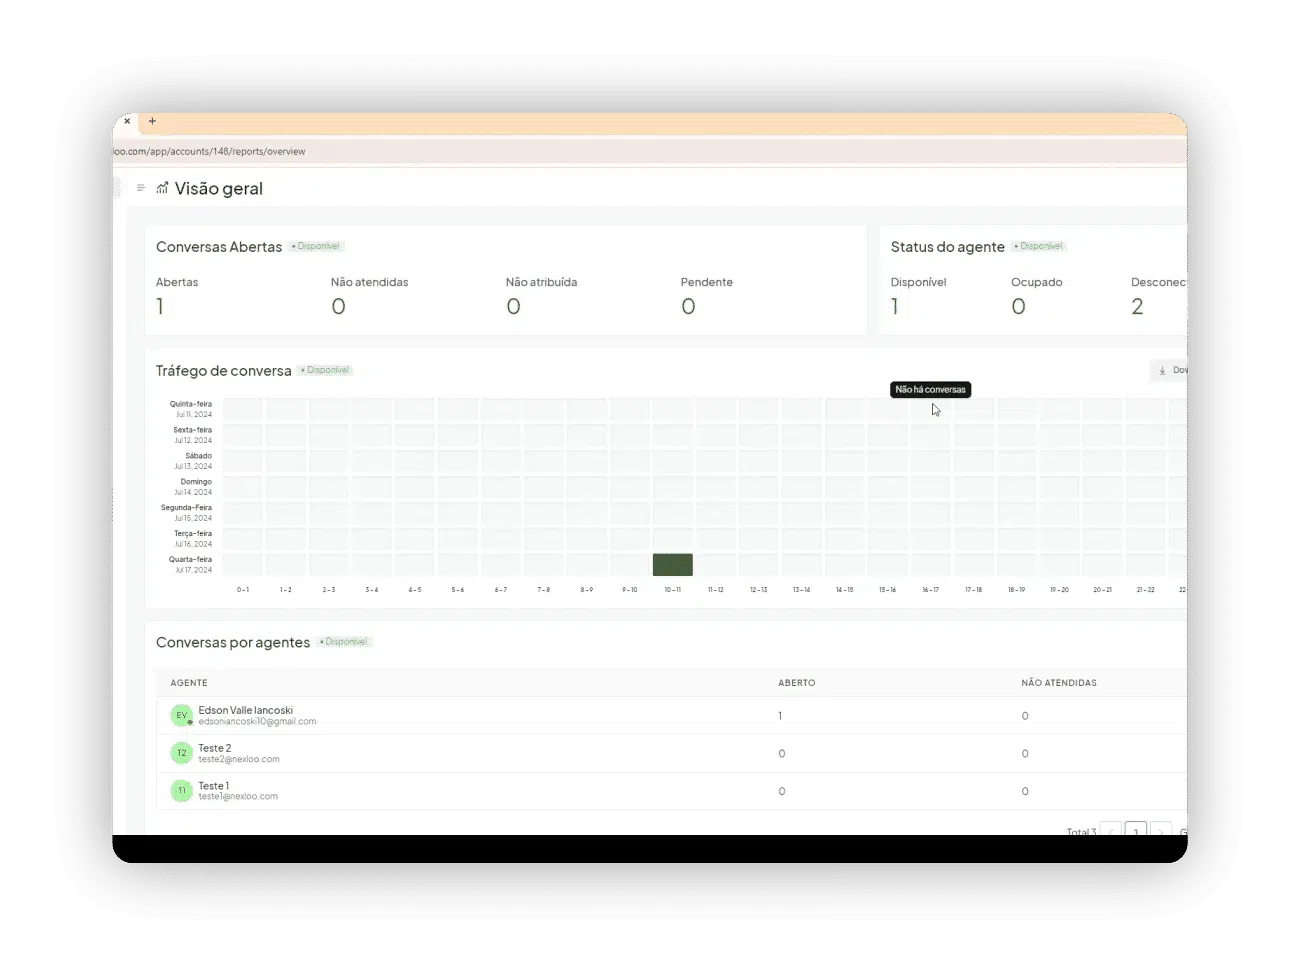Click the ABERTO column header
1300x976 pixels.
click(x=797, y=683)
